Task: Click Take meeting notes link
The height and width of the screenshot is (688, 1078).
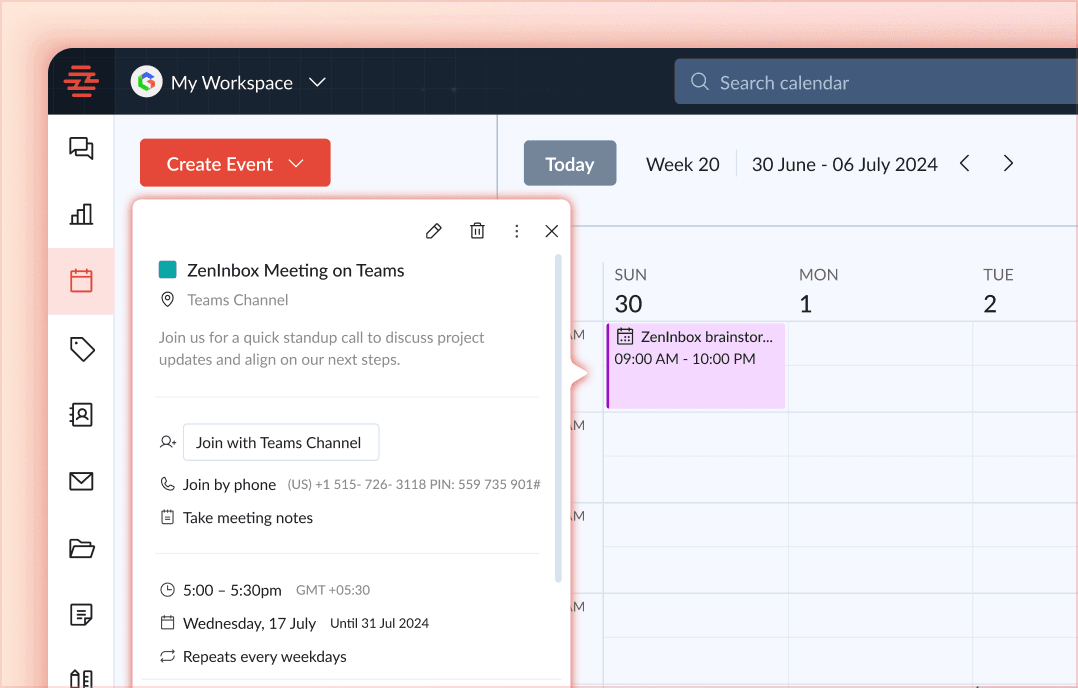Action: click(248, 518)
